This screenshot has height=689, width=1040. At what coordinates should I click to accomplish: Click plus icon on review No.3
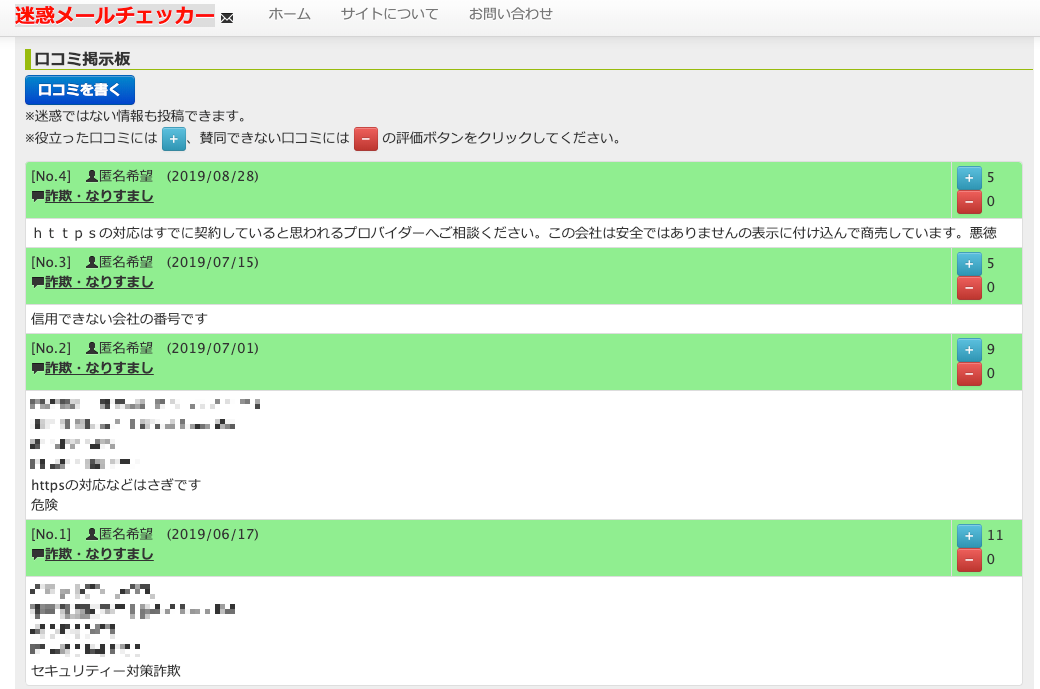click(x=969, y=264)
